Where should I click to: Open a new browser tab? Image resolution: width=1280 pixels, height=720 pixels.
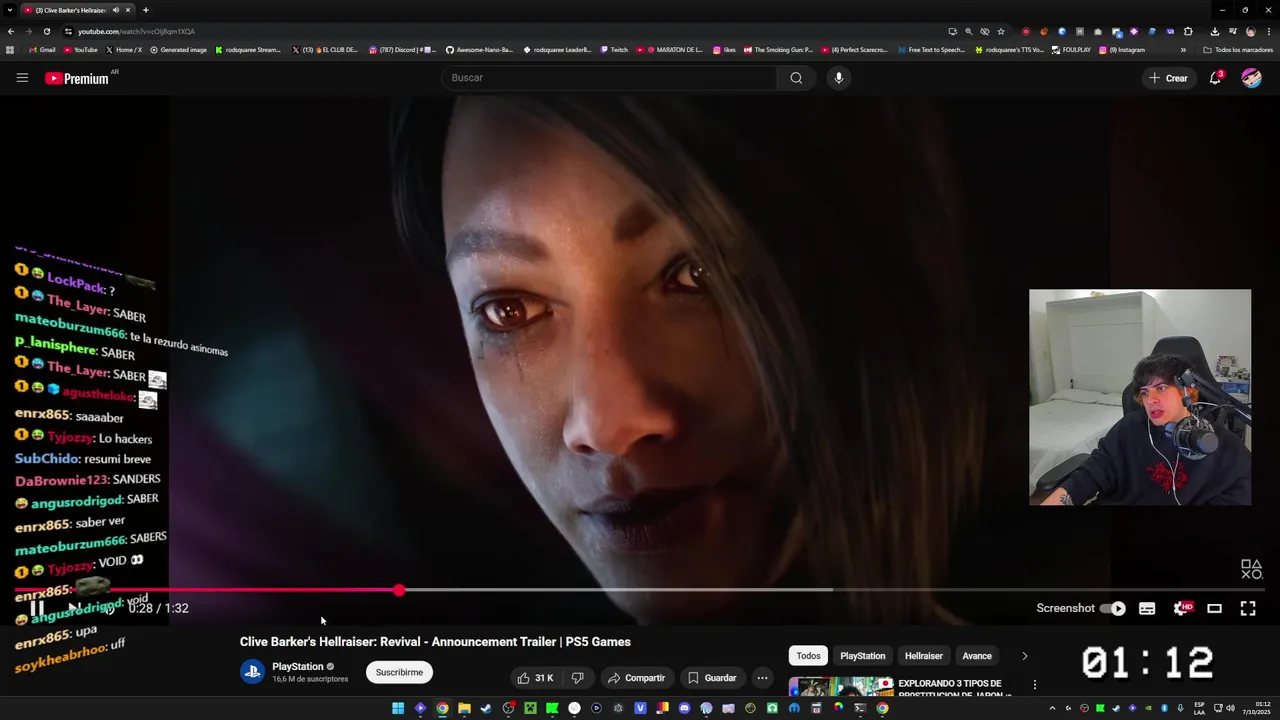[x=145, y=10]
